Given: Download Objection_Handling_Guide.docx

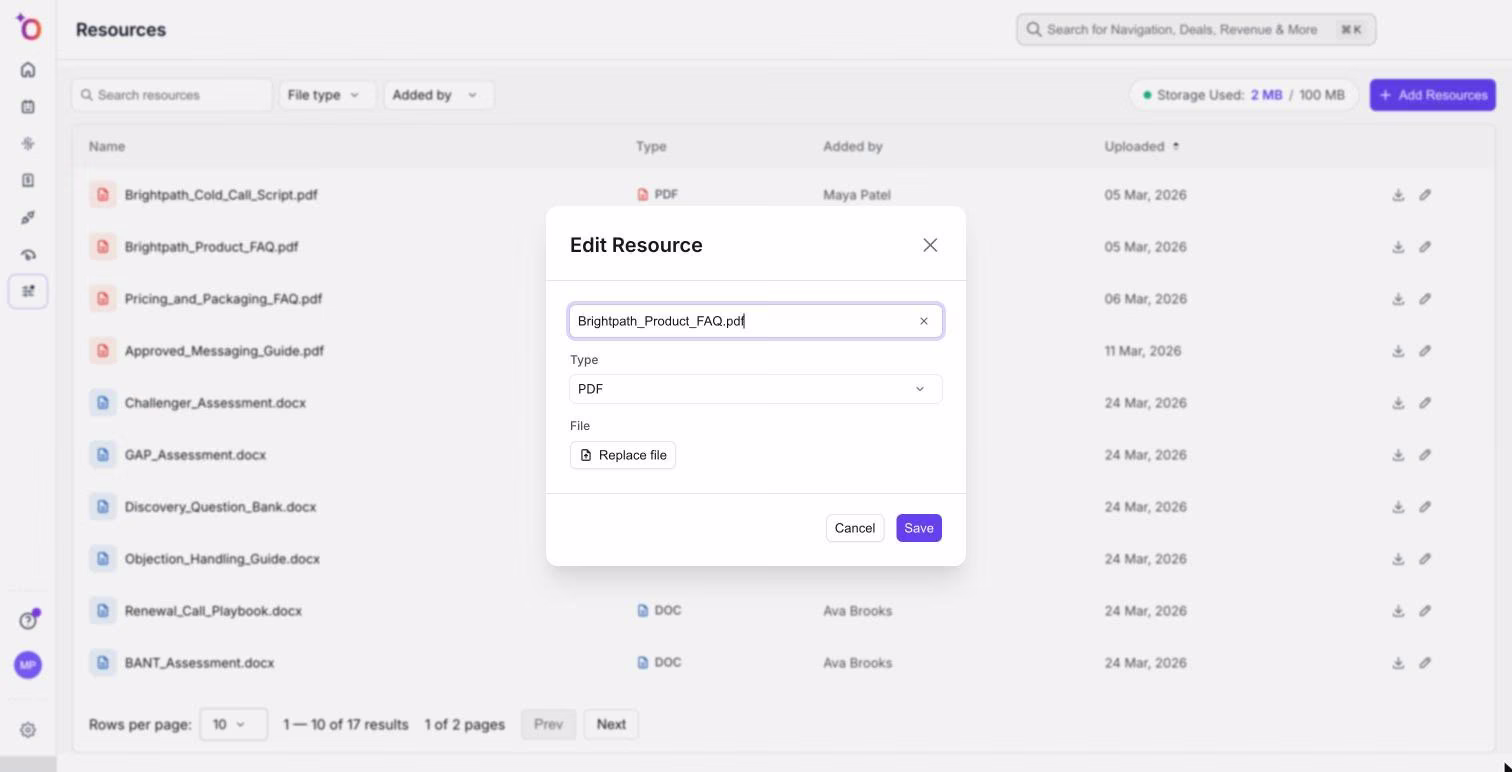Looking at the screenshot, I should click(1398, 559).
